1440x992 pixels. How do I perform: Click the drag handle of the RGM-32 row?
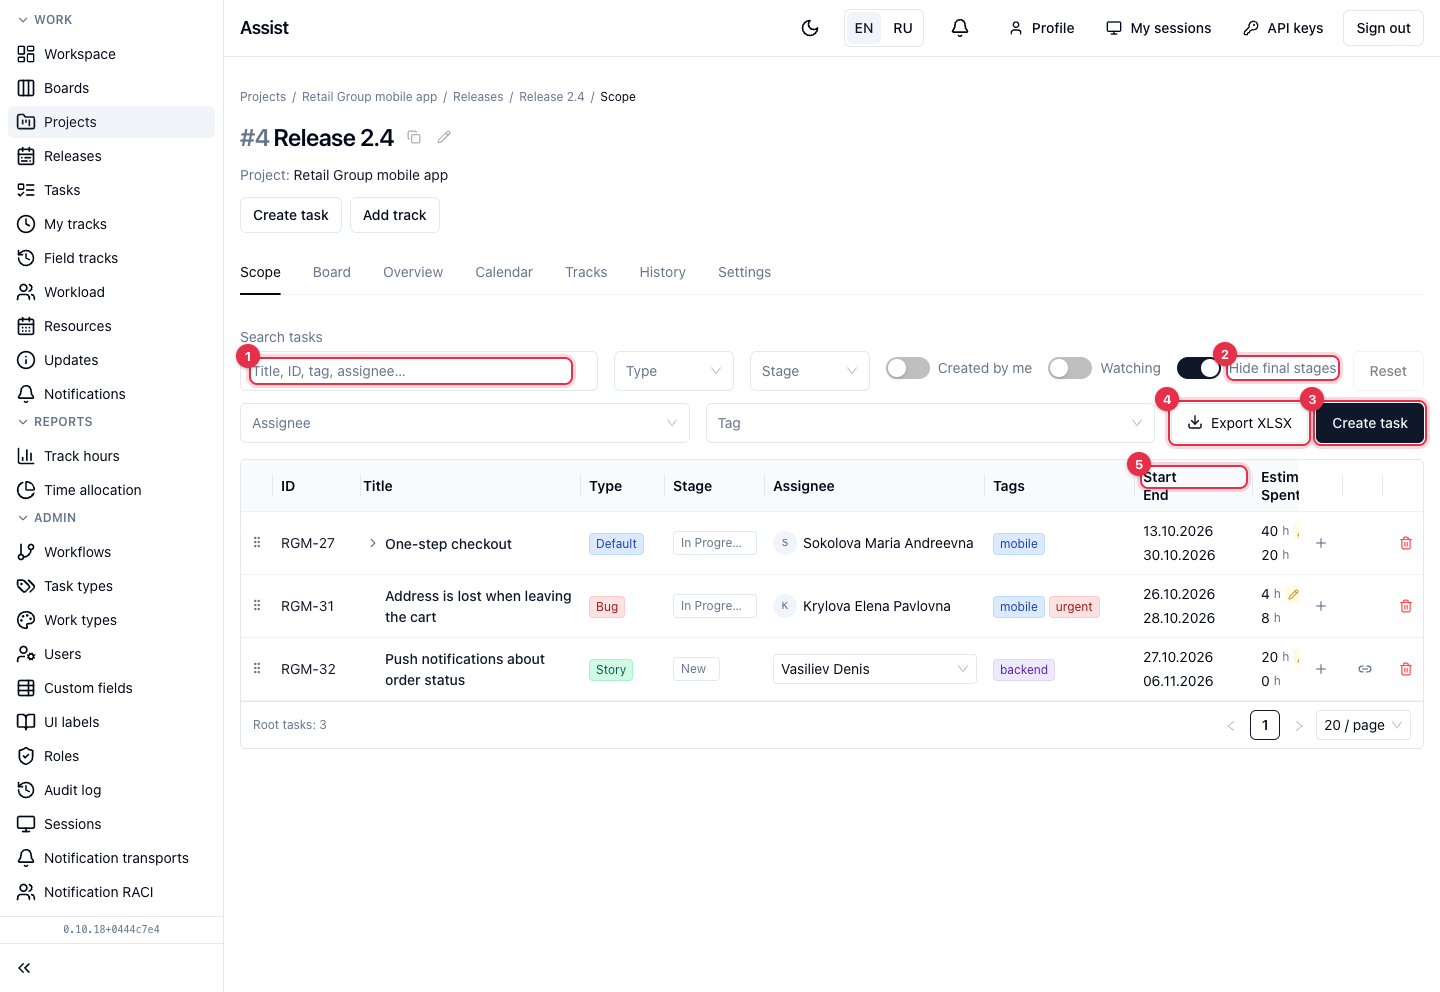coord(257,668)
